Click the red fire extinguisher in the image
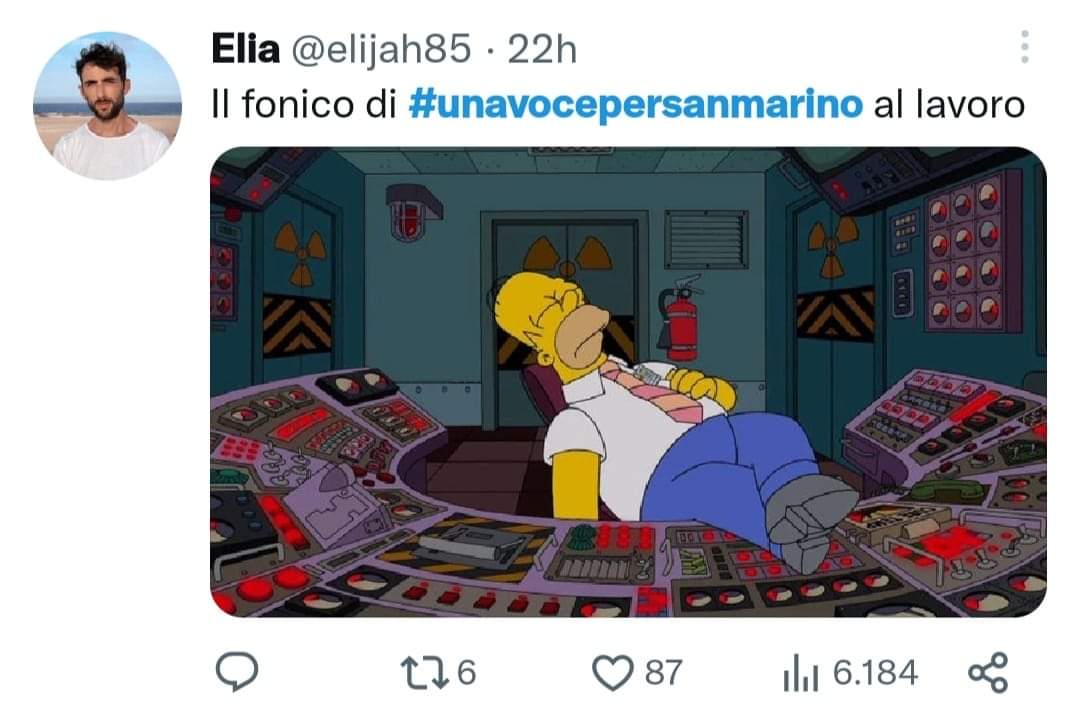 (x=679, y=318)
